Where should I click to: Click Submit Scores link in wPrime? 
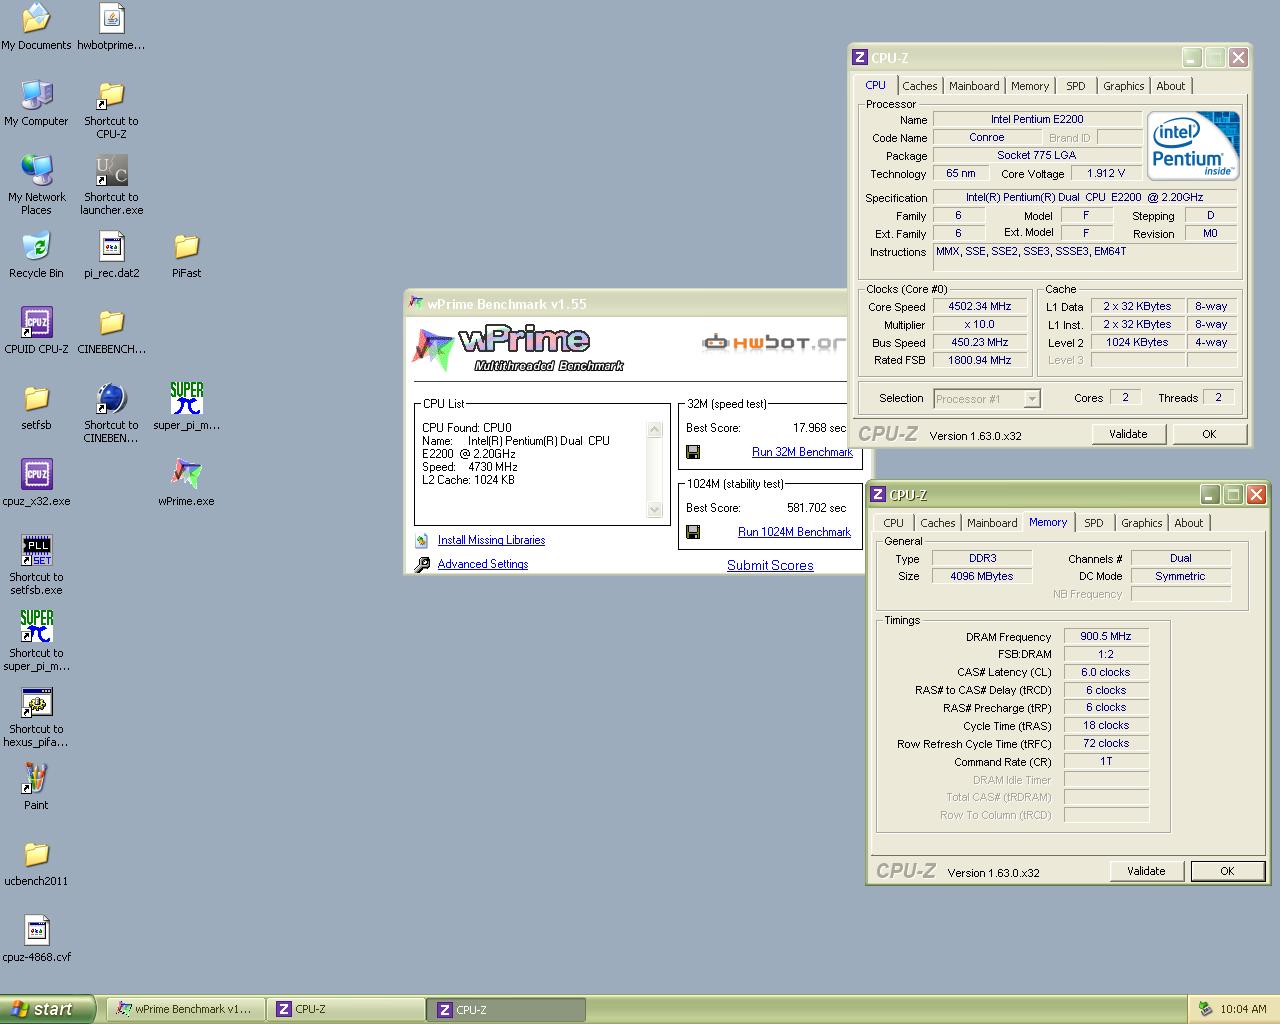pos(770,565)
